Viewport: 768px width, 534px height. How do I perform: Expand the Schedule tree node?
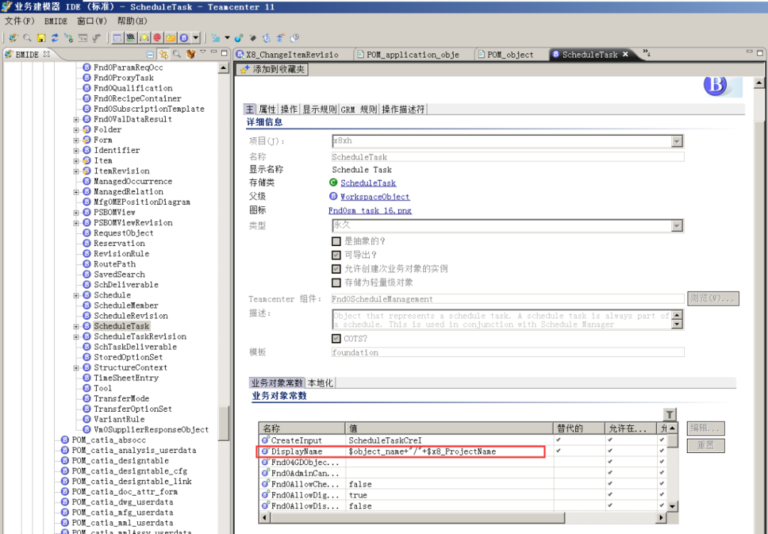[76, 295]
